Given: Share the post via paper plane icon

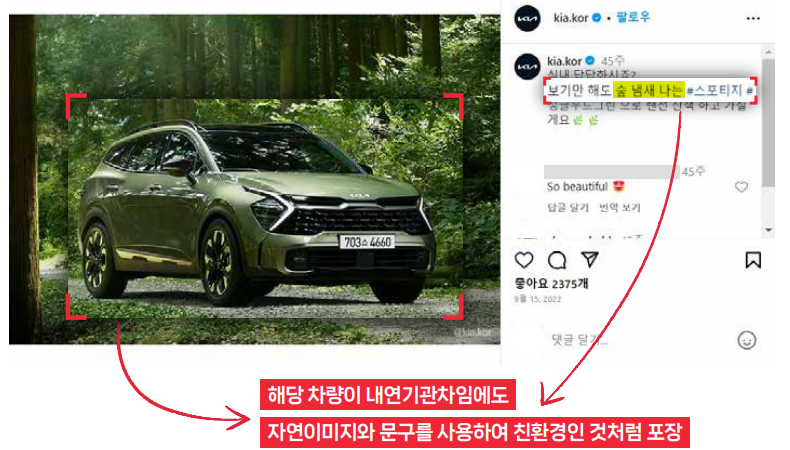Looking at the screenshot, I should [x=589, y=260].
